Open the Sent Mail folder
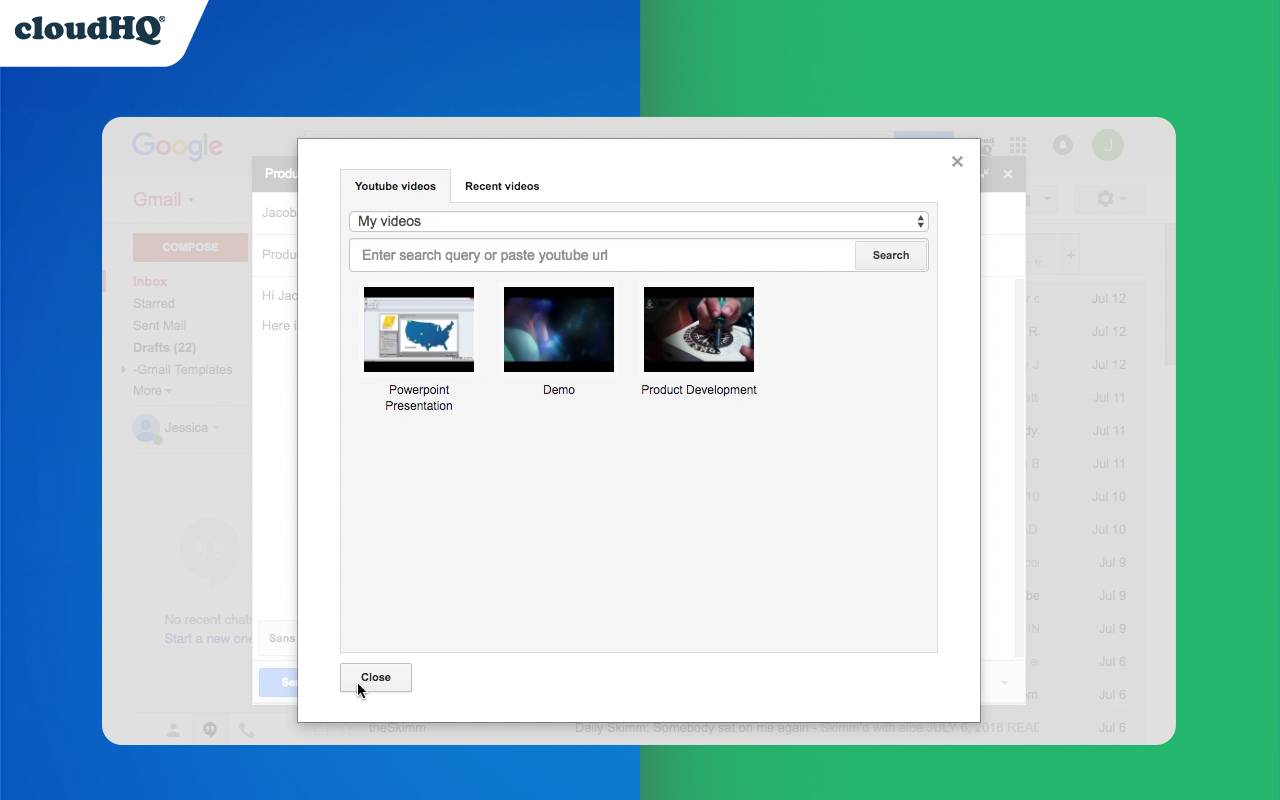 point(160,326)
